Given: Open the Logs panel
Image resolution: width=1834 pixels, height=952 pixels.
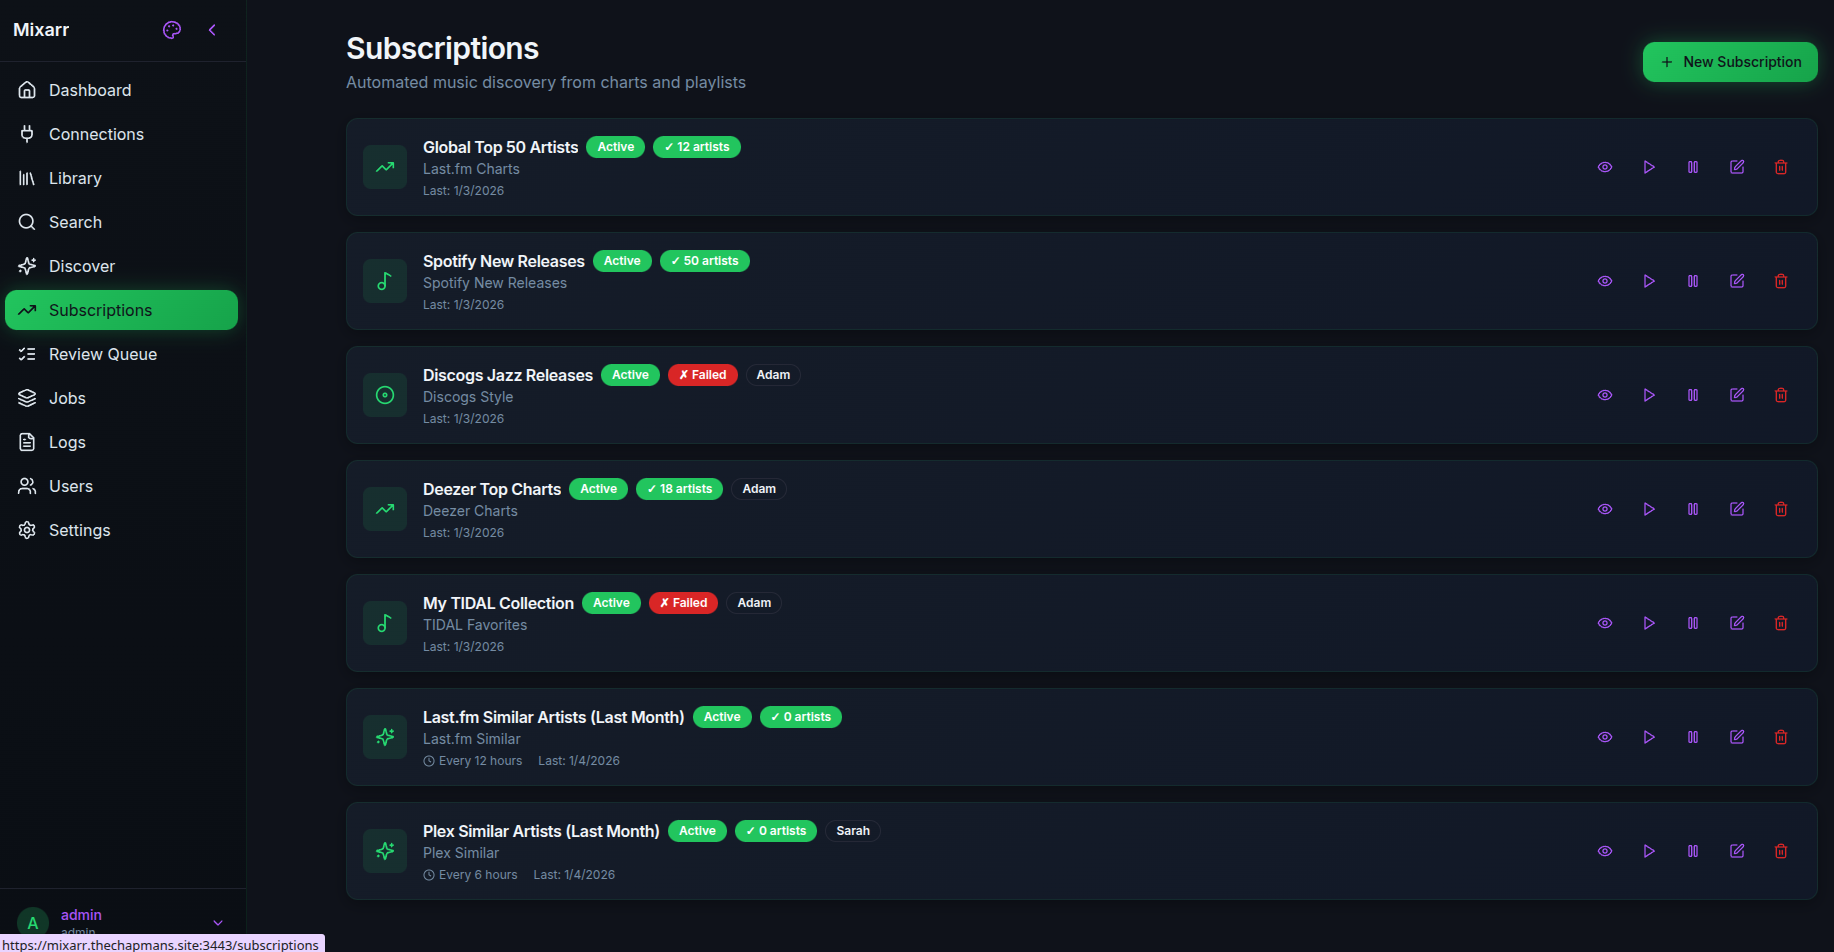Looking at the screenshot, I should [x=66, y=442].
